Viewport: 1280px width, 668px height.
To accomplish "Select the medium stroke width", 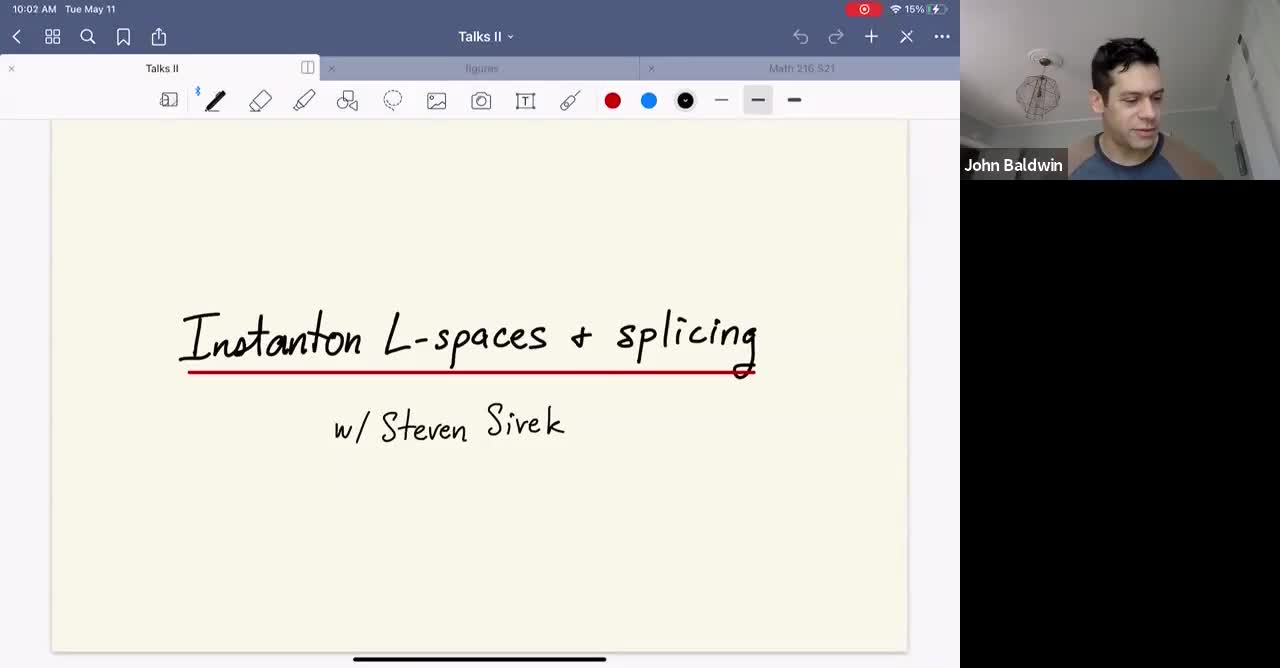I will [758, 100].
